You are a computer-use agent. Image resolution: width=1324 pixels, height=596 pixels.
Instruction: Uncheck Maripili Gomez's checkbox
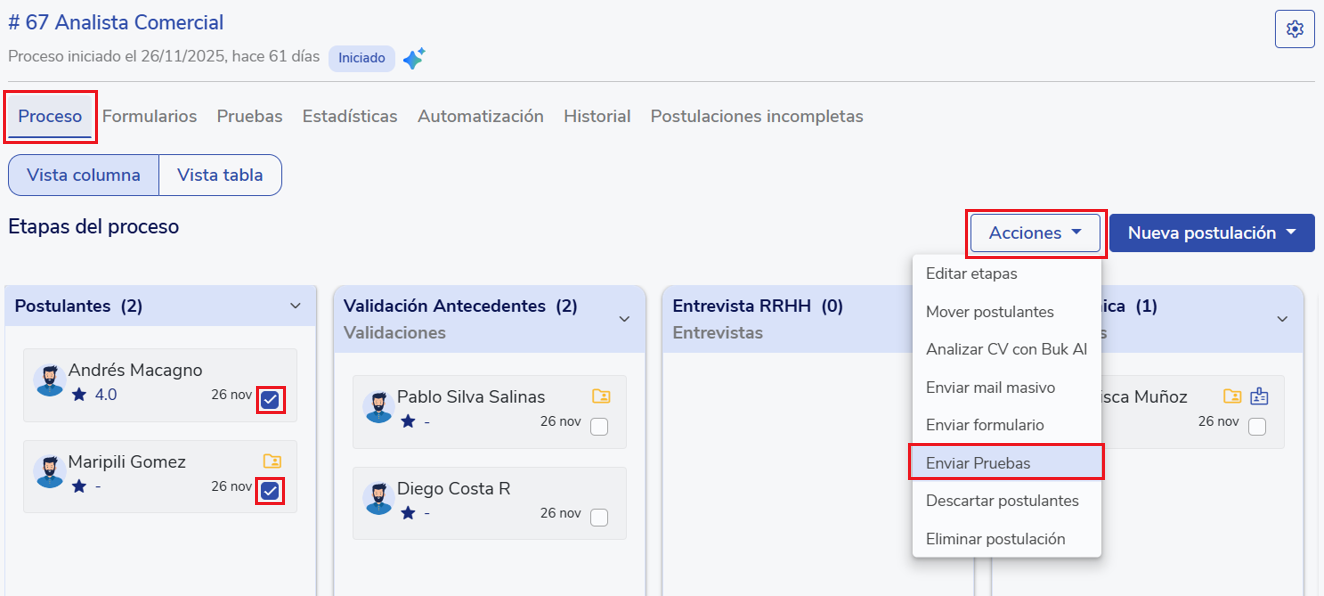(x=270, y=491)
